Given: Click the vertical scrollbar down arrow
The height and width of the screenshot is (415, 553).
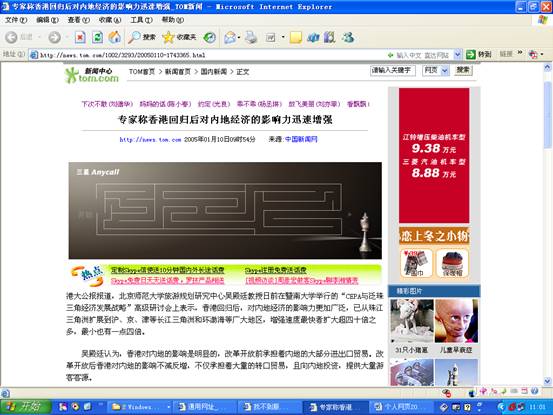Looking at the screenshot, I should click(x=547, y=381).
